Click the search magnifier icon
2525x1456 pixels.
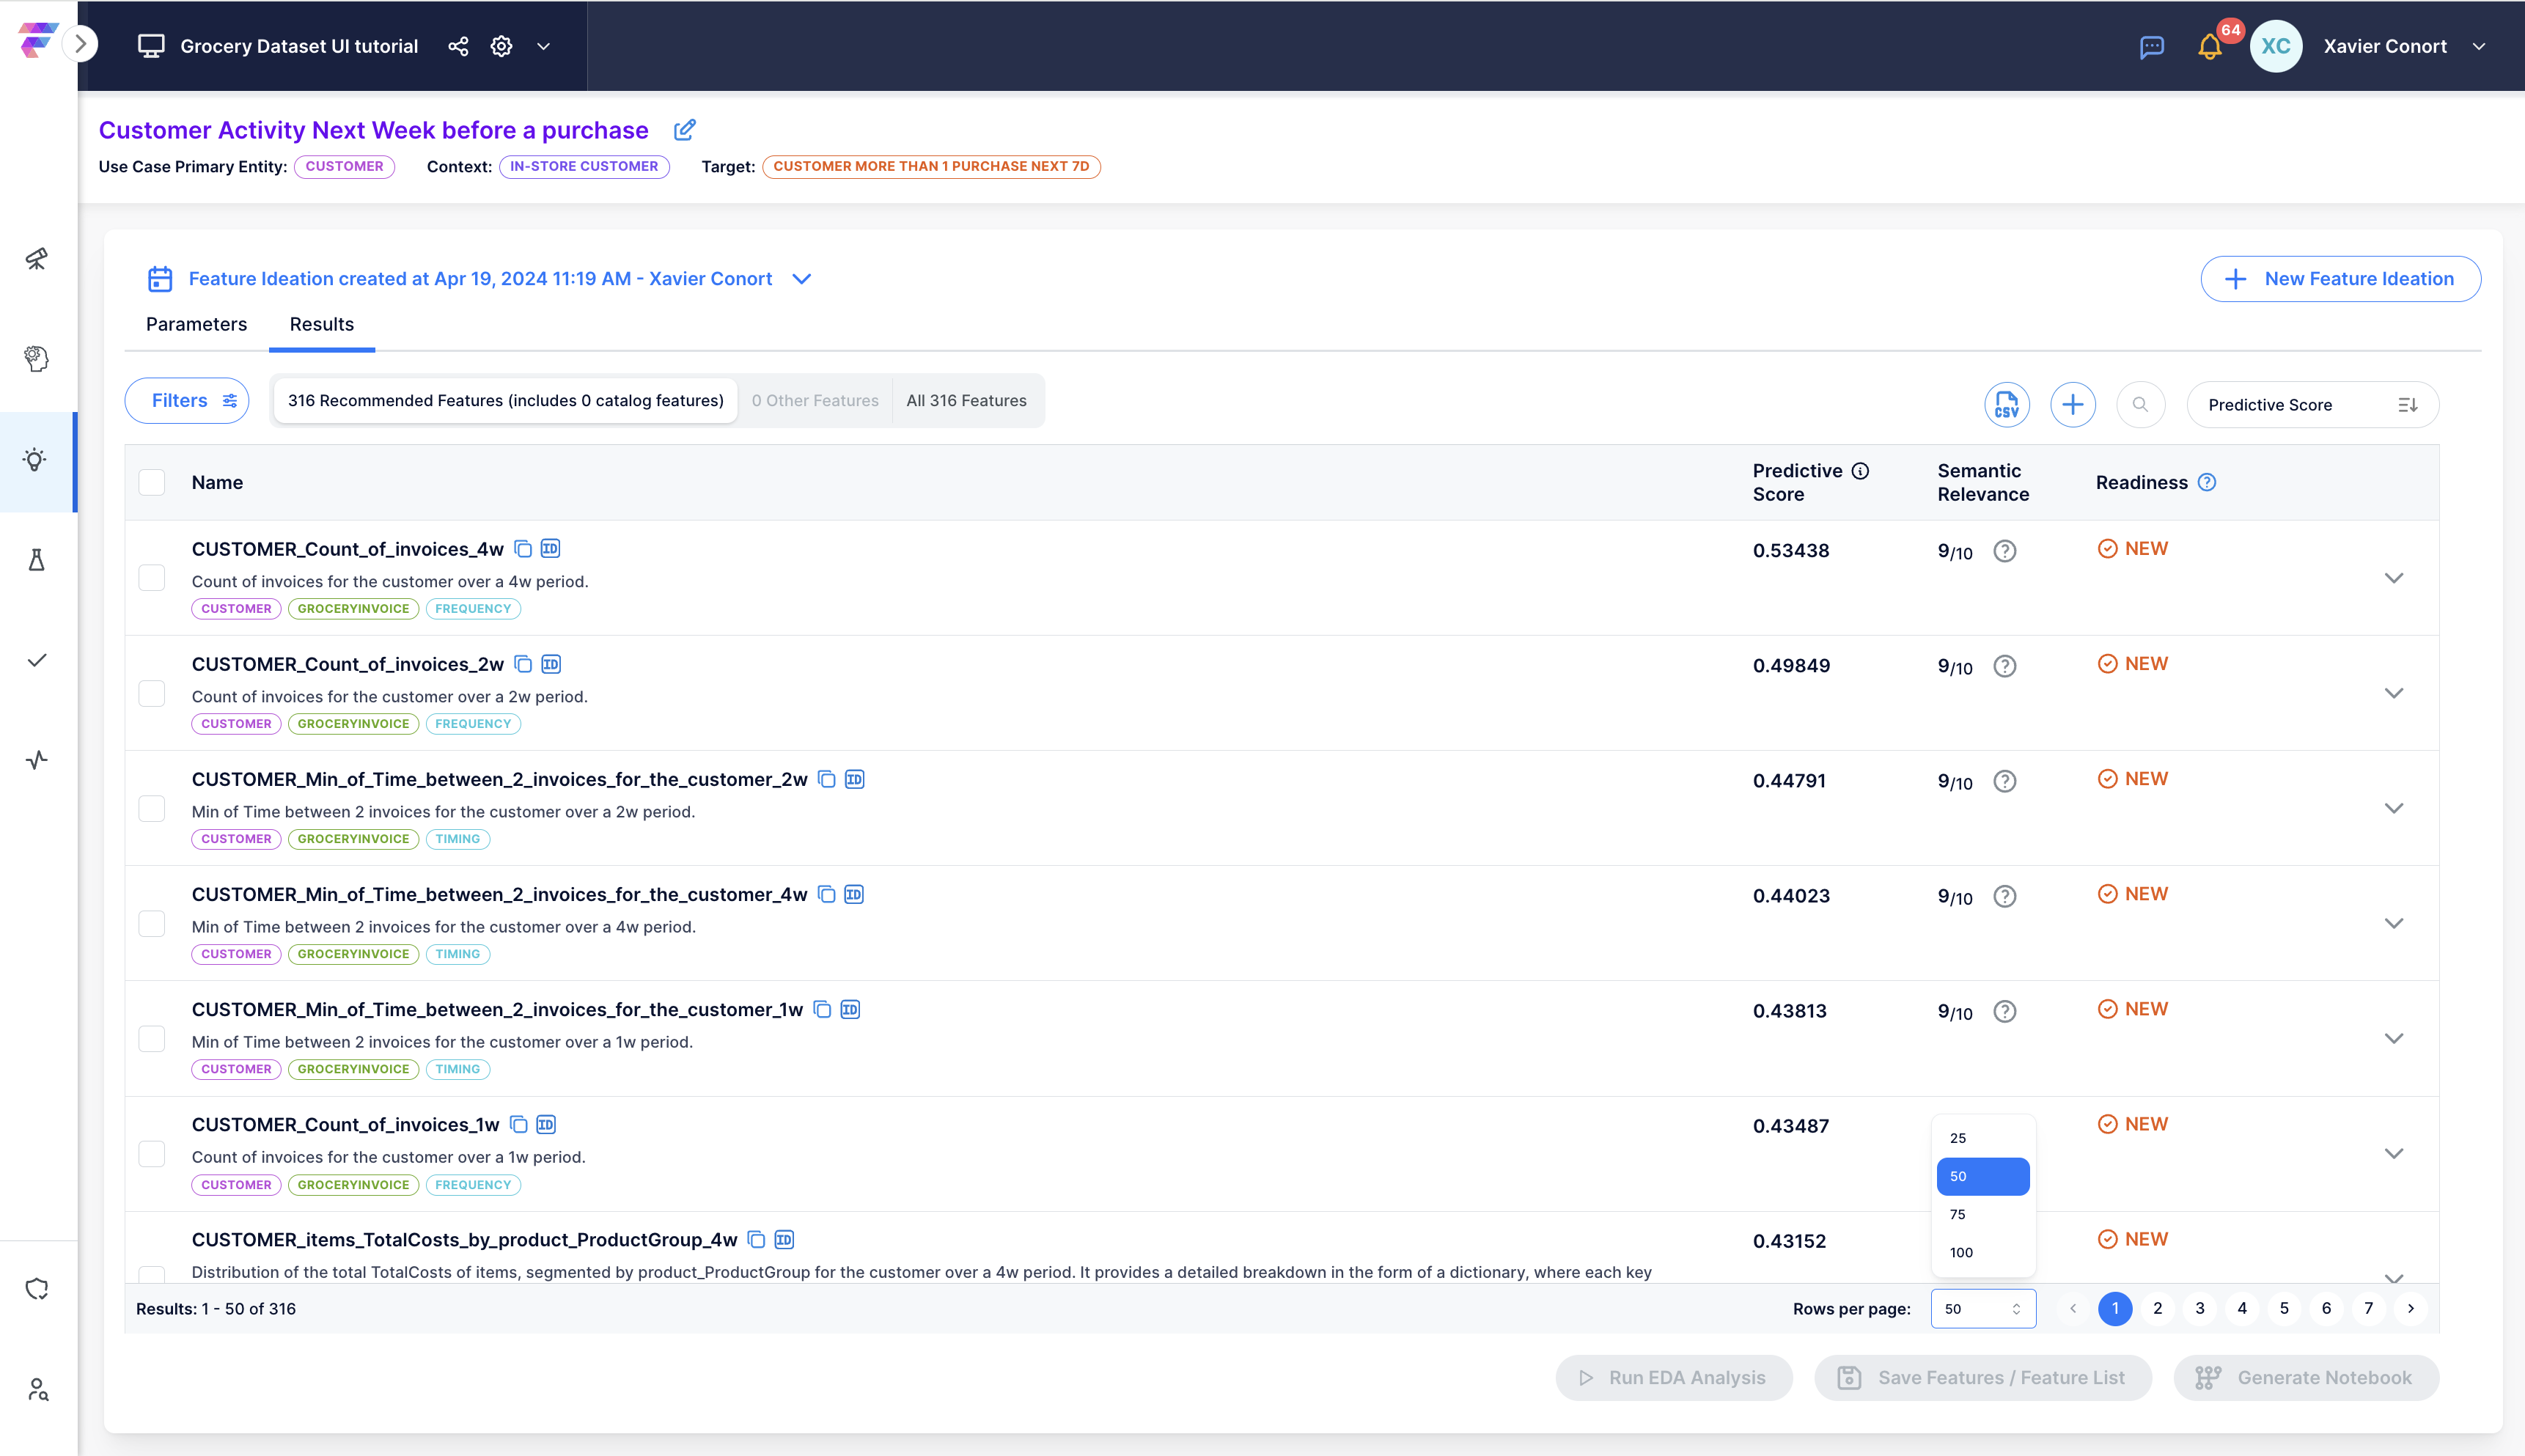(x=2140, y=404)
